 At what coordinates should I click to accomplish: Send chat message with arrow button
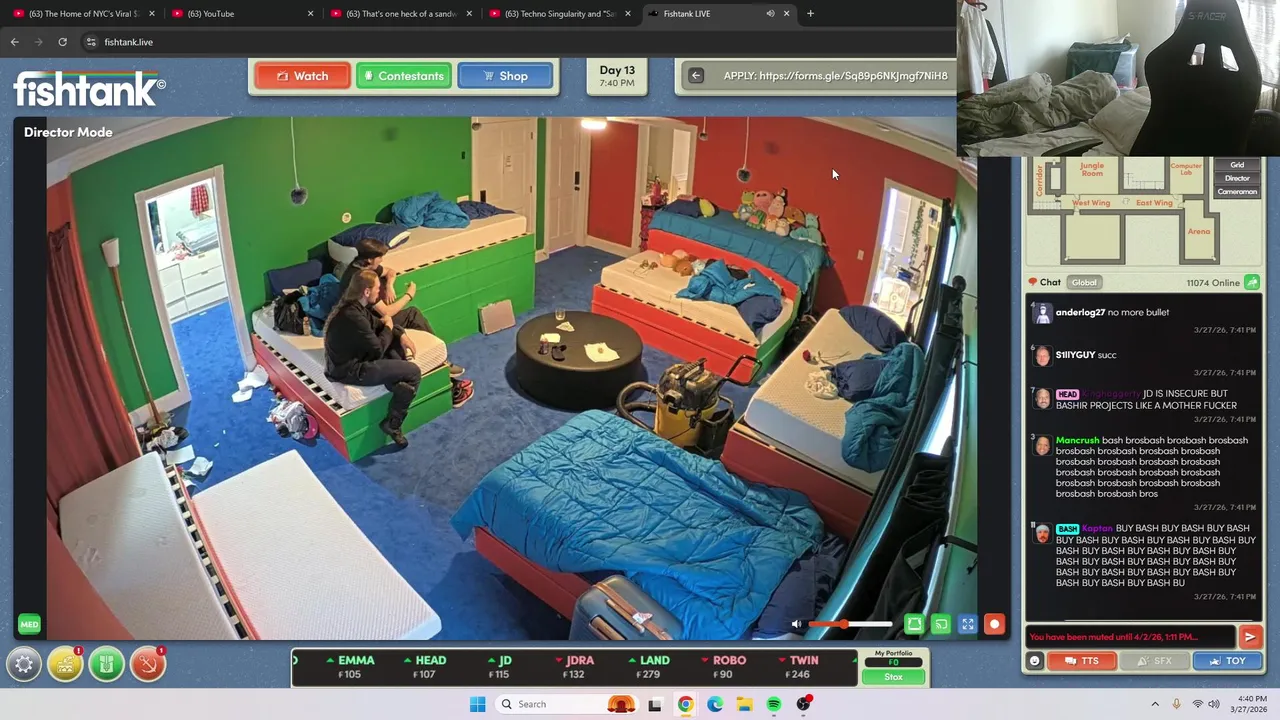point(1249,637)
